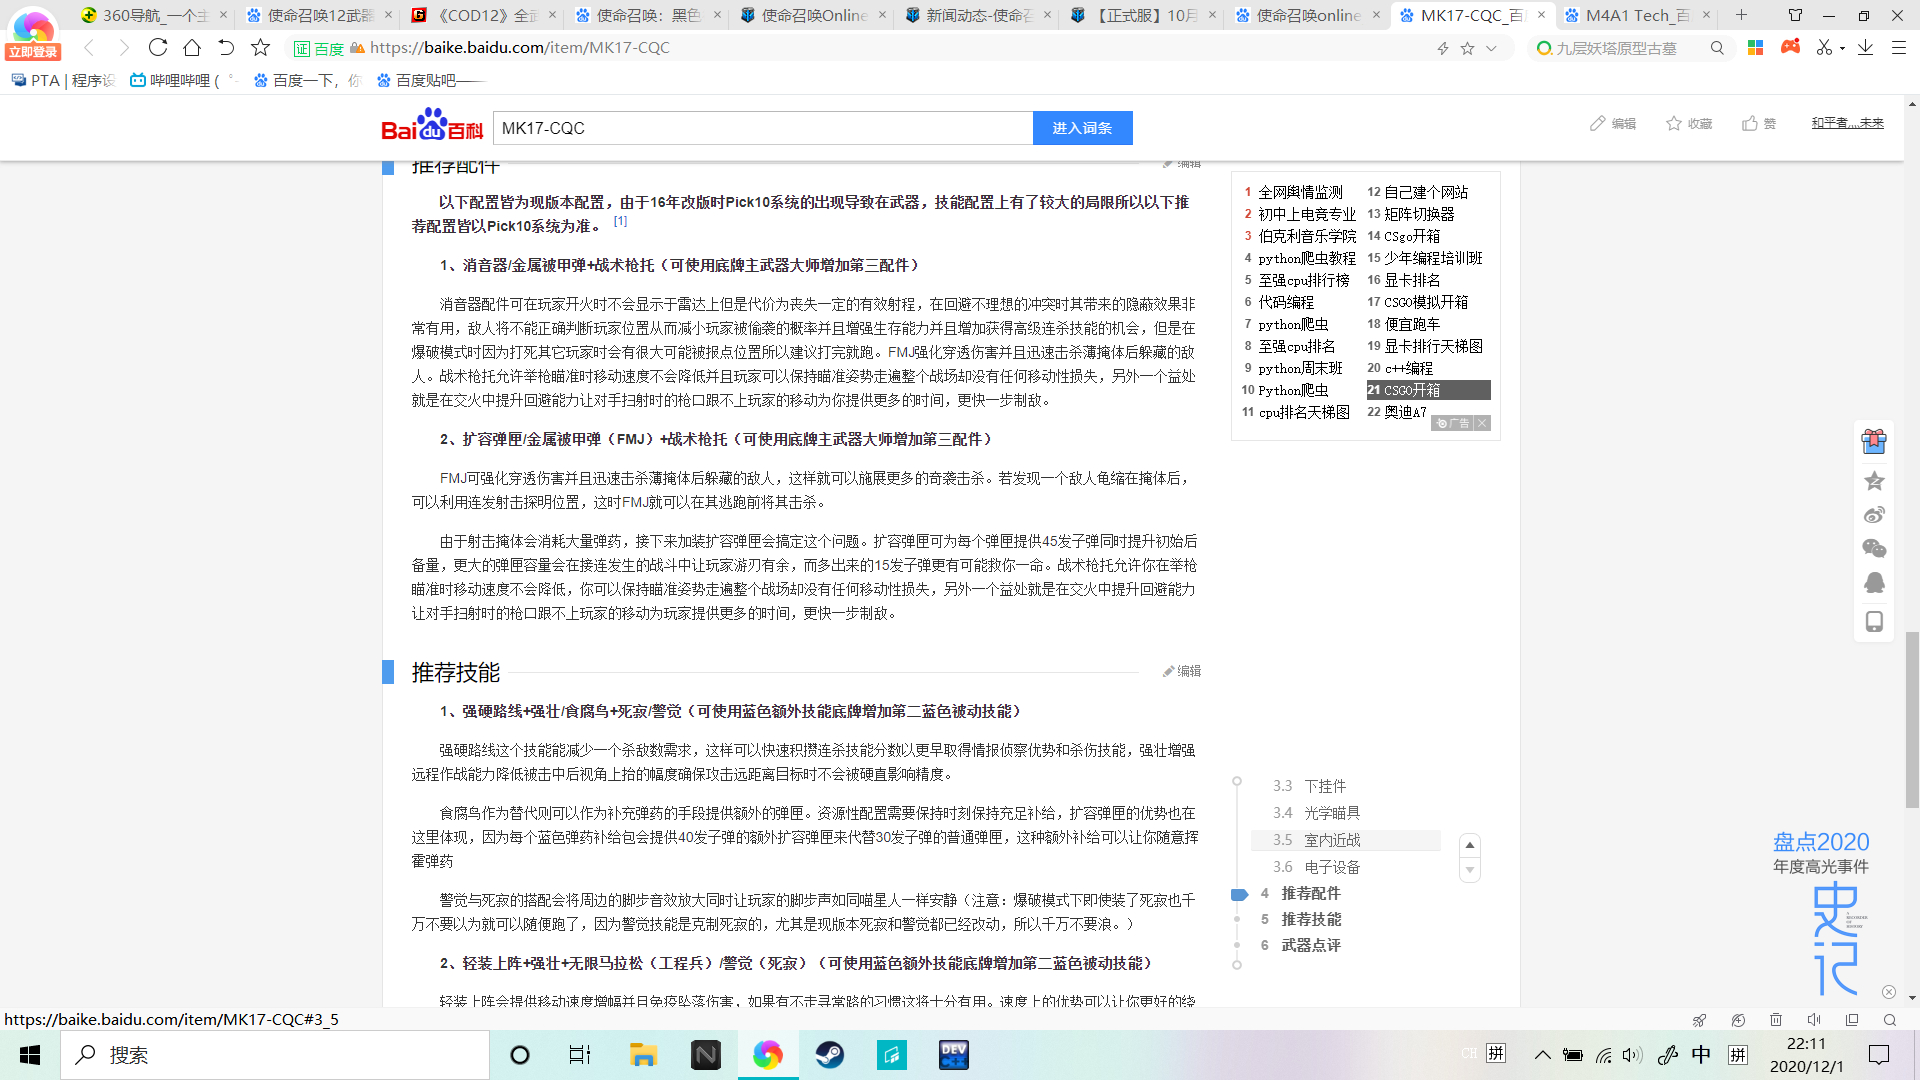Open ad link 全网舆情监测

tap(1300, 192)
